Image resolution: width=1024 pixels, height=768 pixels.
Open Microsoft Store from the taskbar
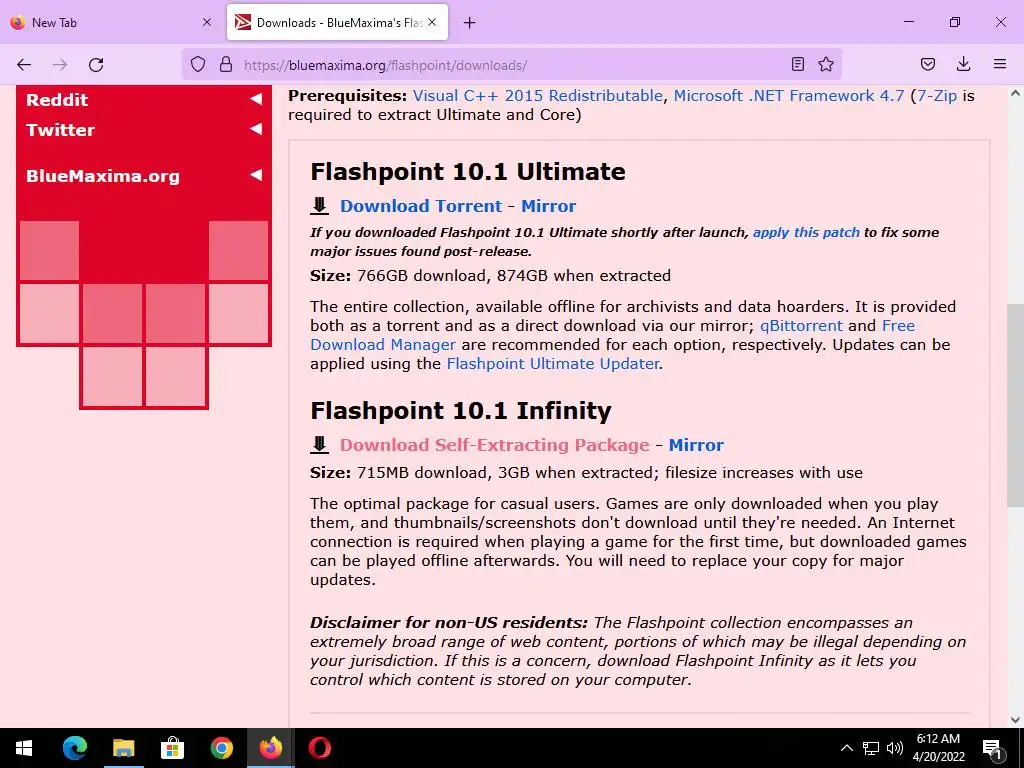172,748
